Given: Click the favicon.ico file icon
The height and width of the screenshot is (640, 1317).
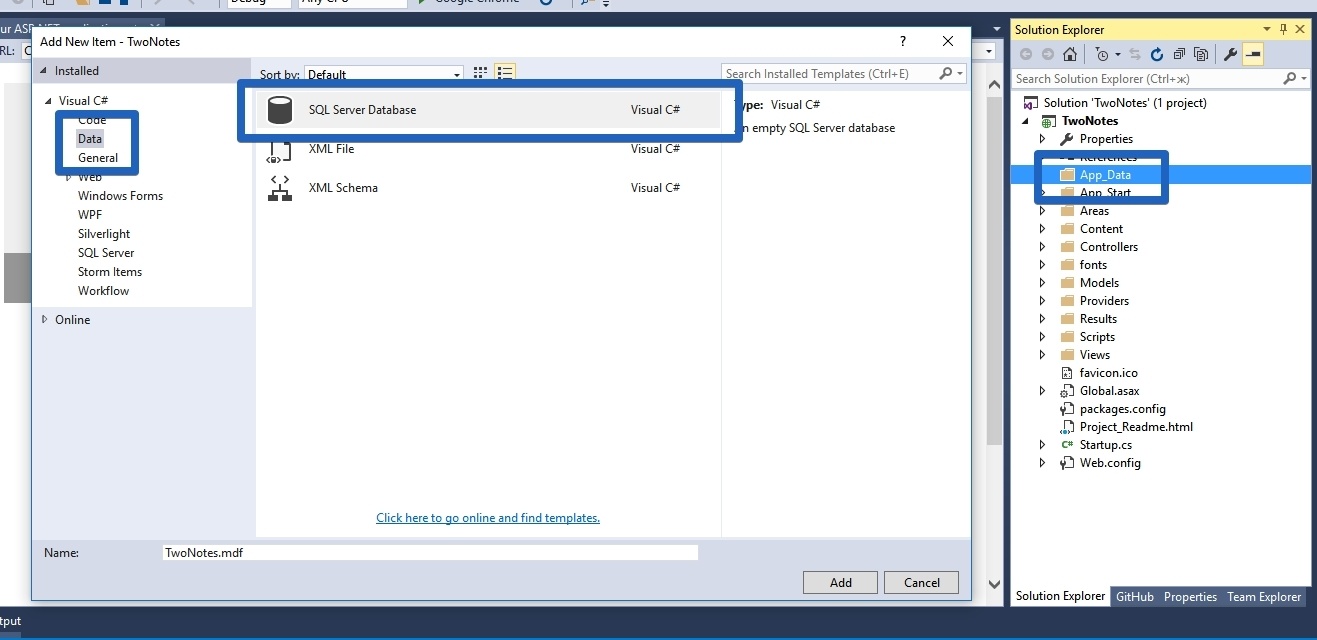Looking at the screenshot, I should [1067, 373].
